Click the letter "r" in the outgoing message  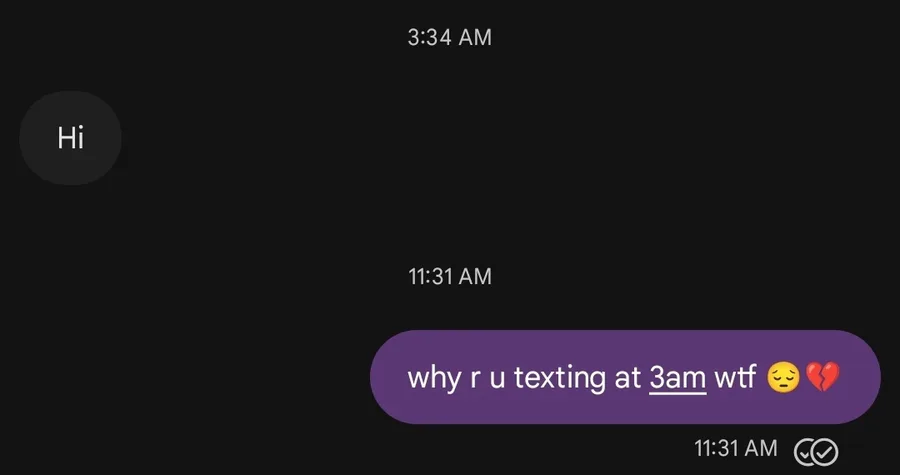[475, 381]
